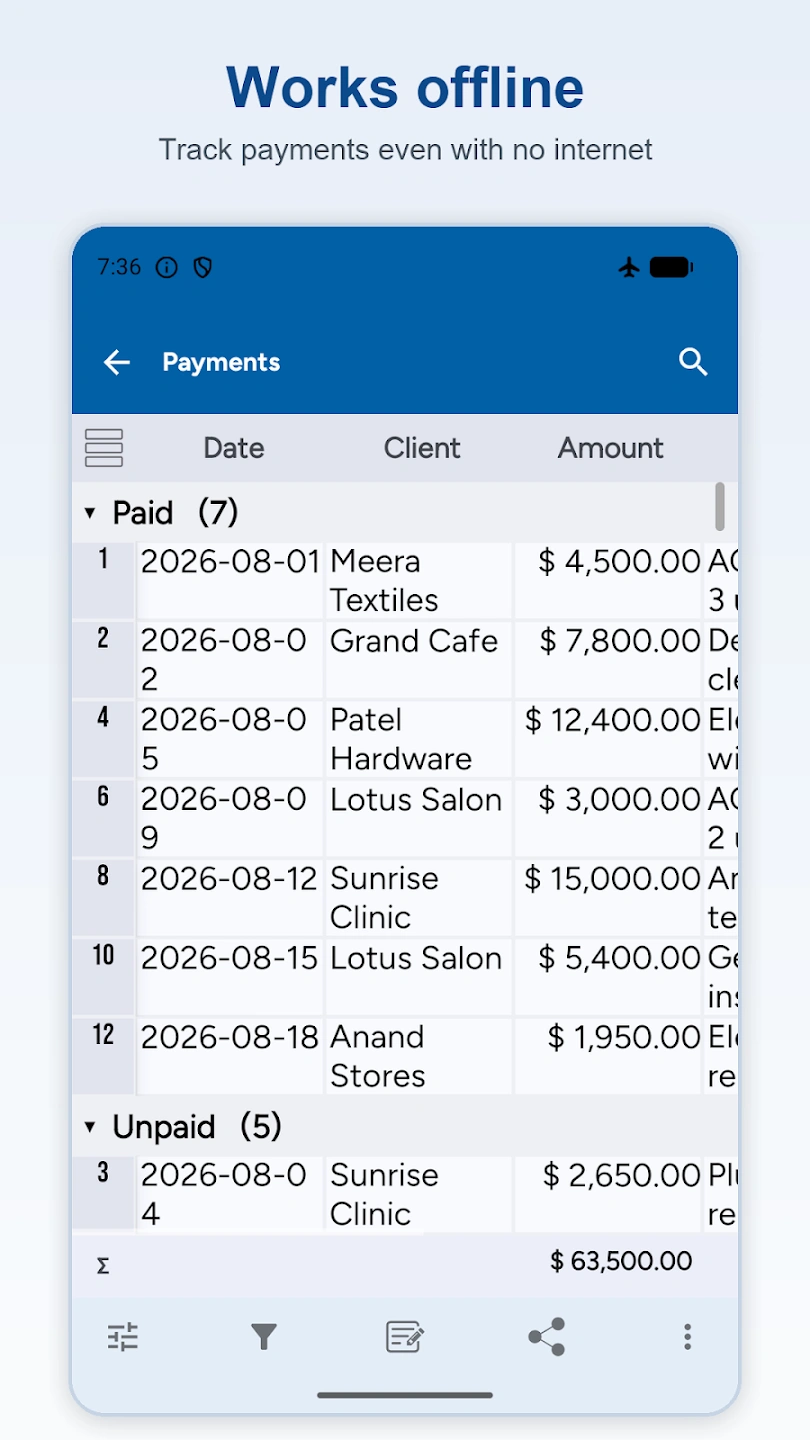Click the vertical scrollbar thumb
This screenshot has height=1440, width=810.
click(720, 506)
